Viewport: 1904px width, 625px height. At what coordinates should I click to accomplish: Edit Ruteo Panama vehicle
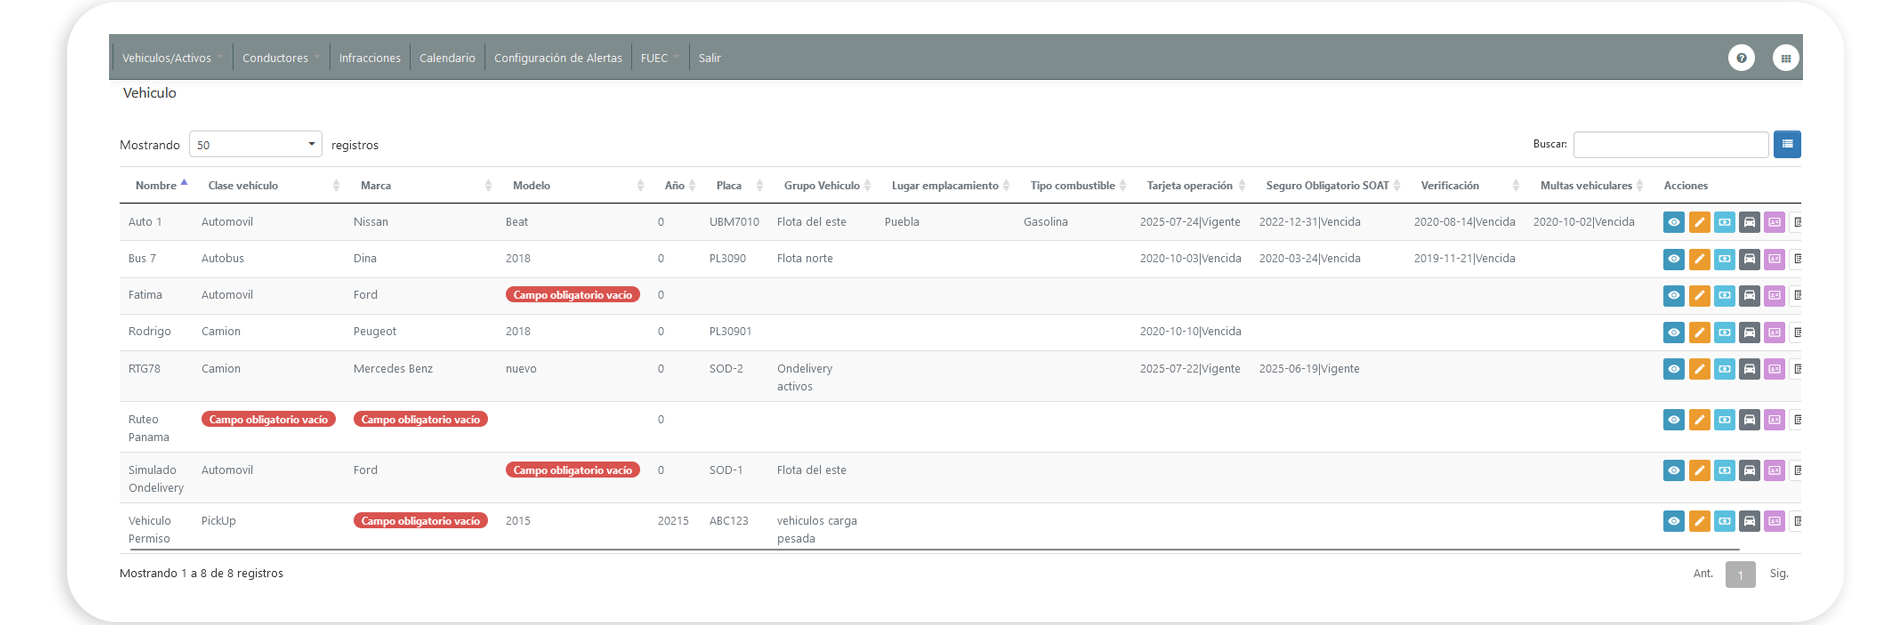[x=1699, y=420]
